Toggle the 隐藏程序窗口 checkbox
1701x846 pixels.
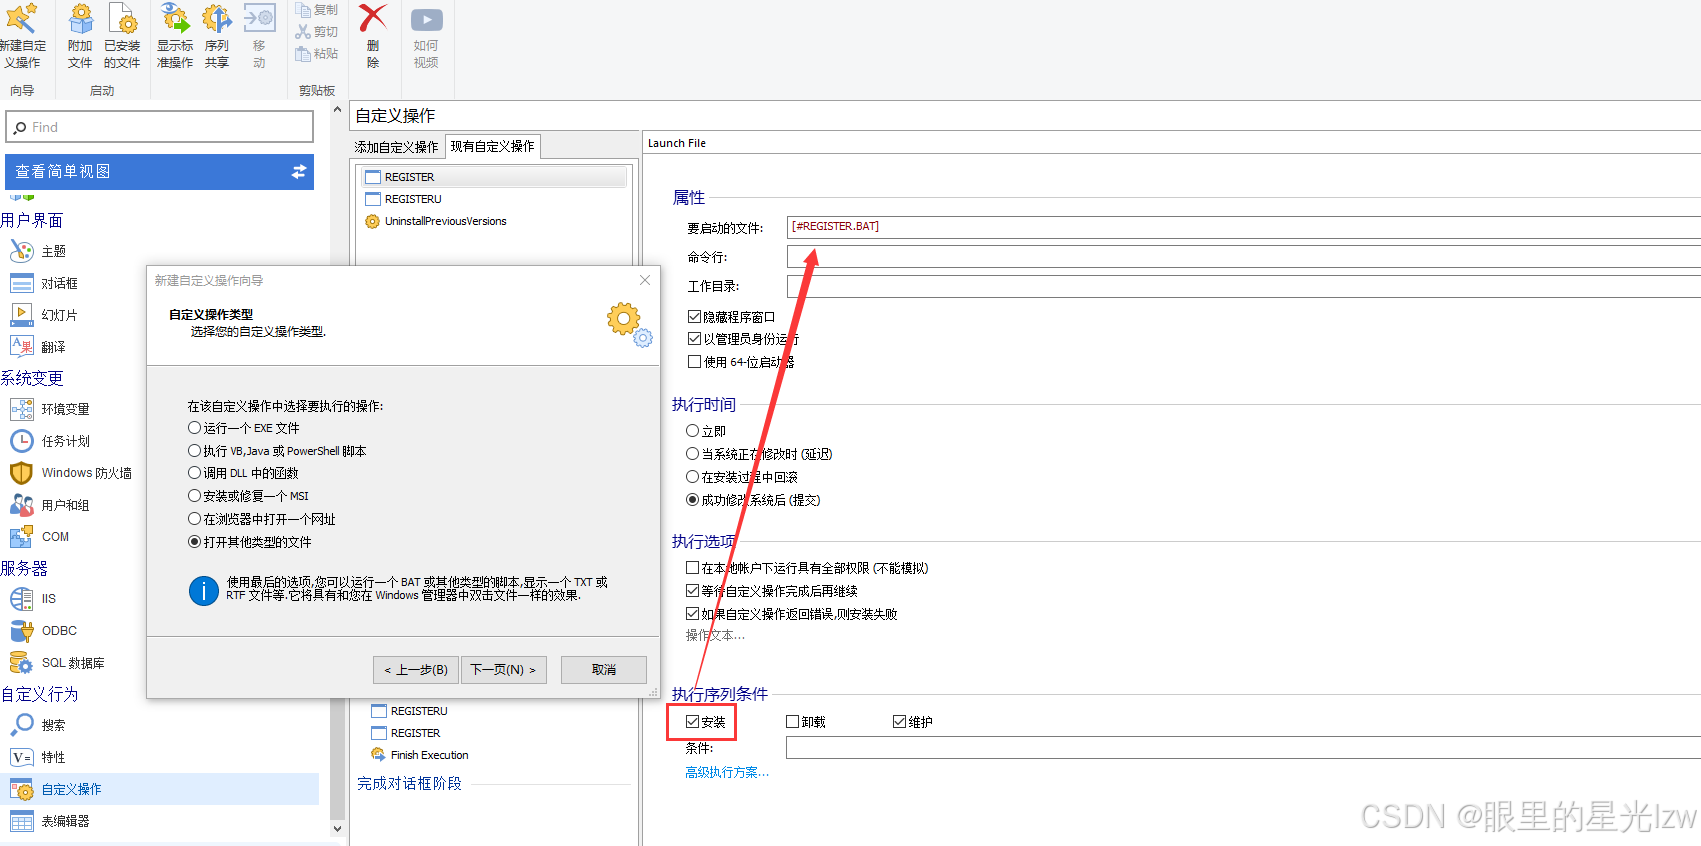(x=694, y=316)
